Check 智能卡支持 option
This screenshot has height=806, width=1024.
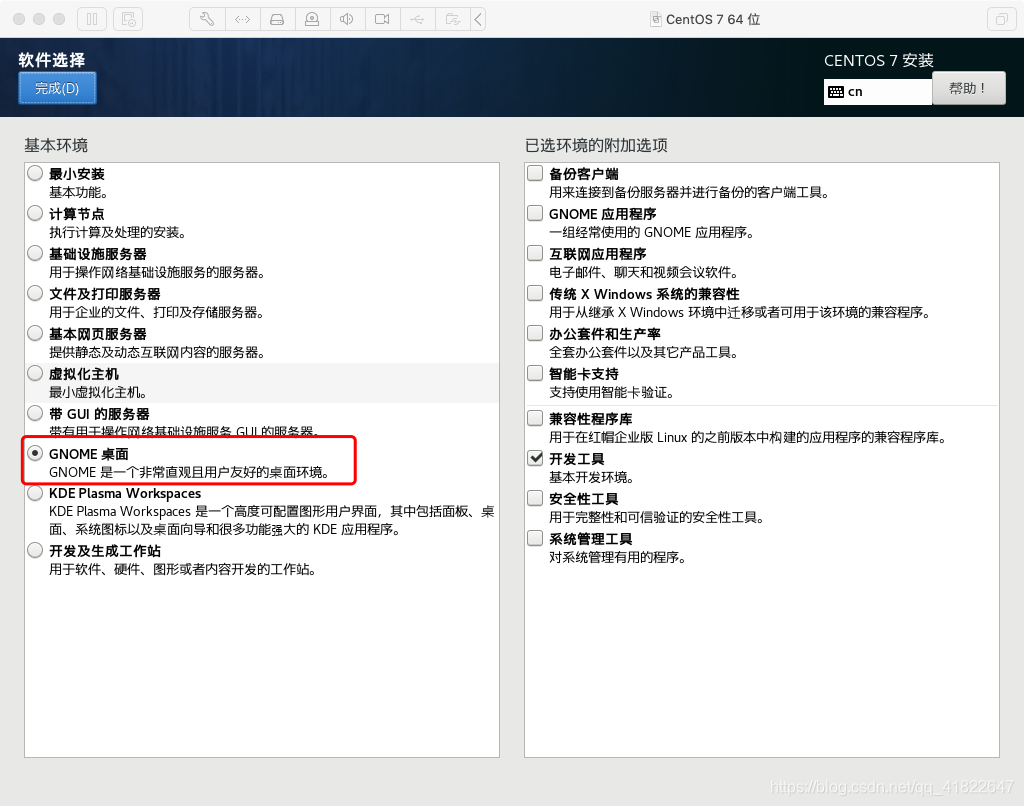[535, 373]
